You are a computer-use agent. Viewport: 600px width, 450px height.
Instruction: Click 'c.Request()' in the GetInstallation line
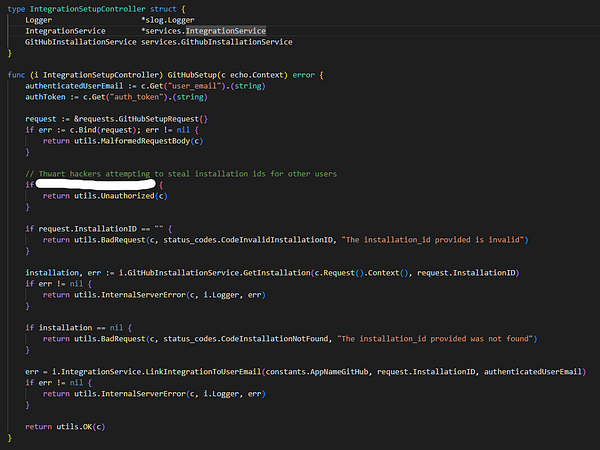click(339, 273)
